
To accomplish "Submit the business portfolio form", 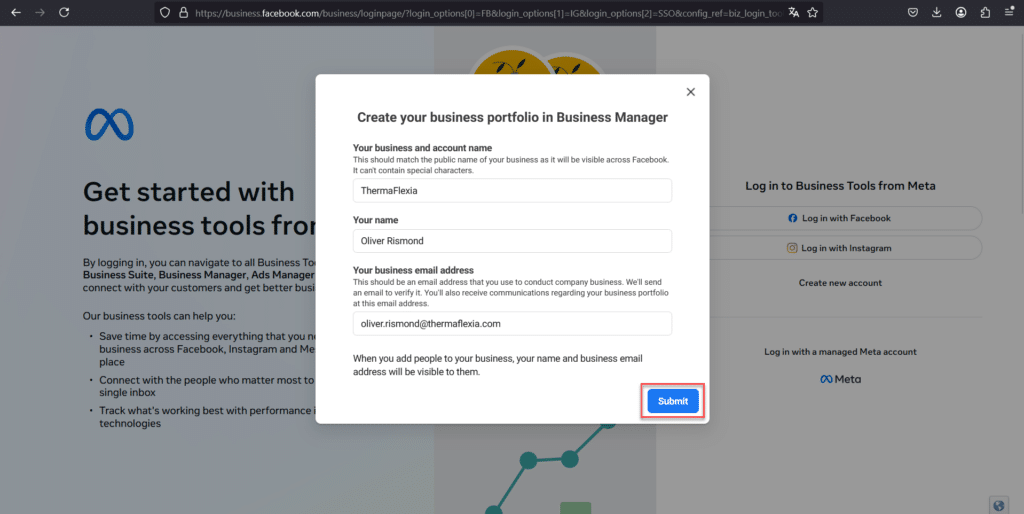I will tap(673, 401).
